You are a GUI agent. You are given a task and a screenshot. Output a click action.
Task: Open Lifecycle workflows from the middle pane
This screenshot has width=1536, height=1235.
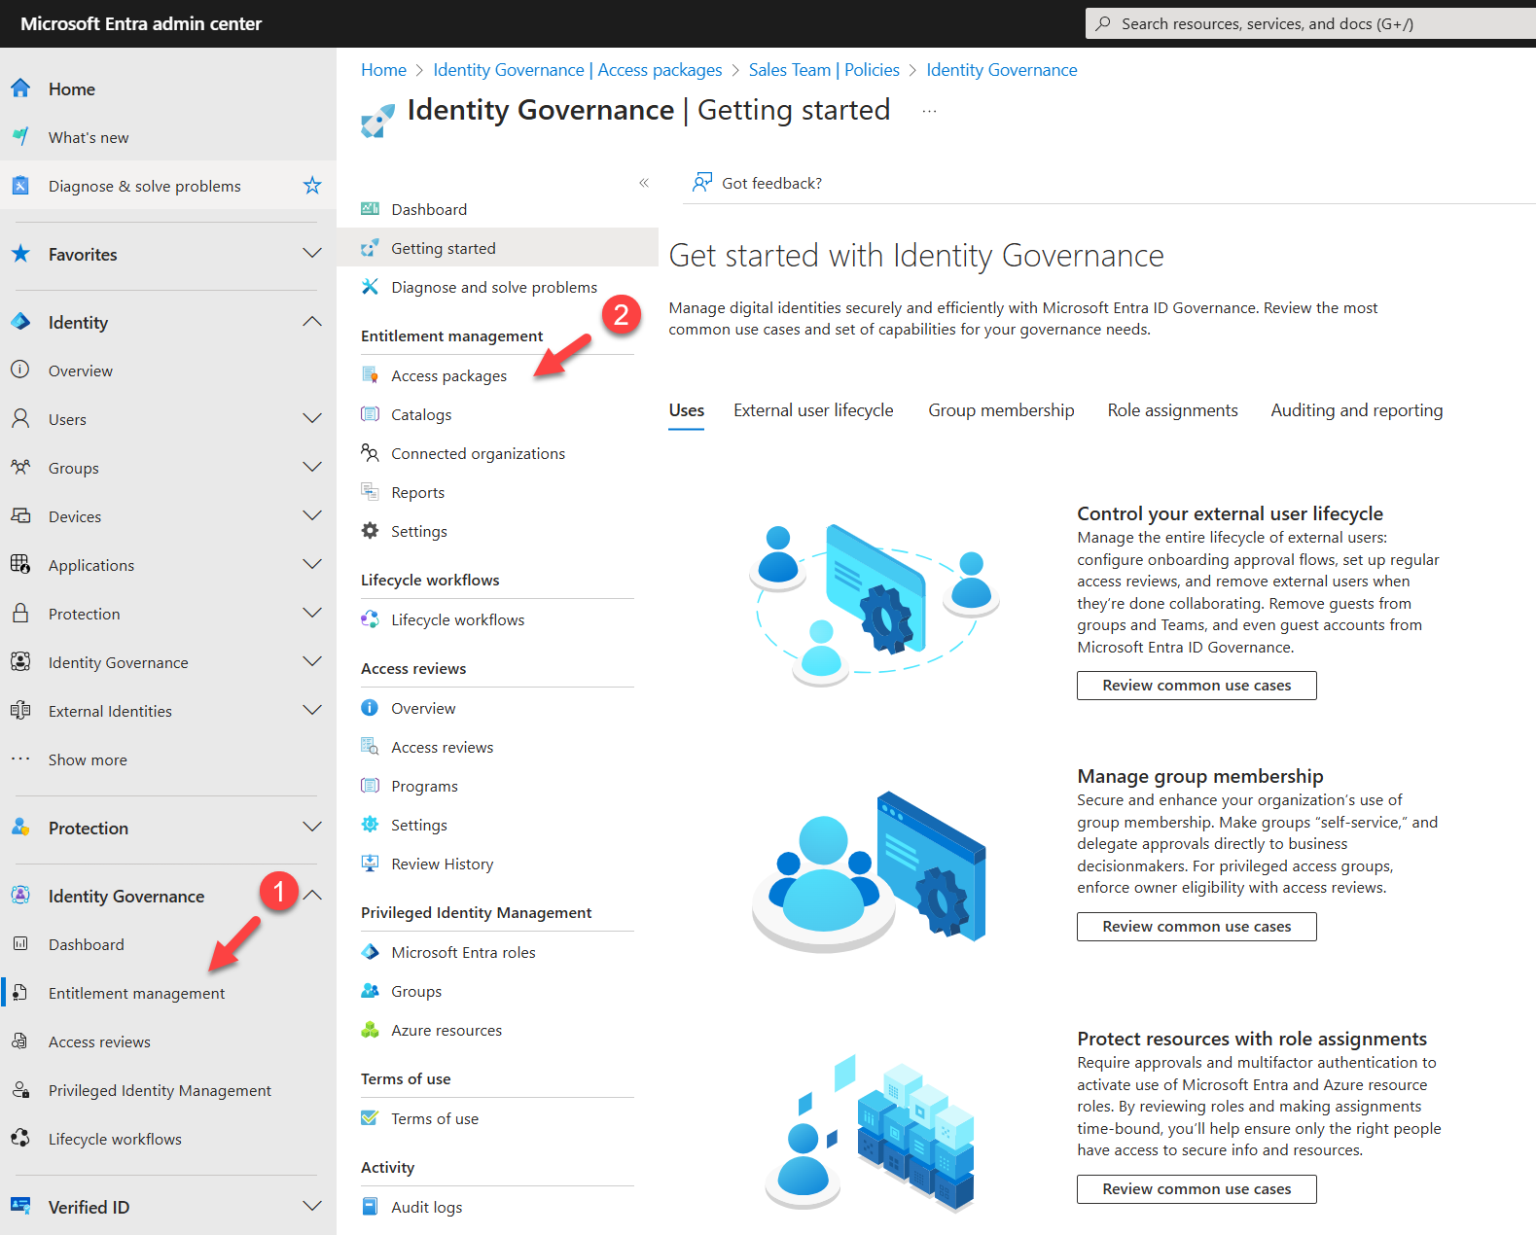click(x=457, y=619)
